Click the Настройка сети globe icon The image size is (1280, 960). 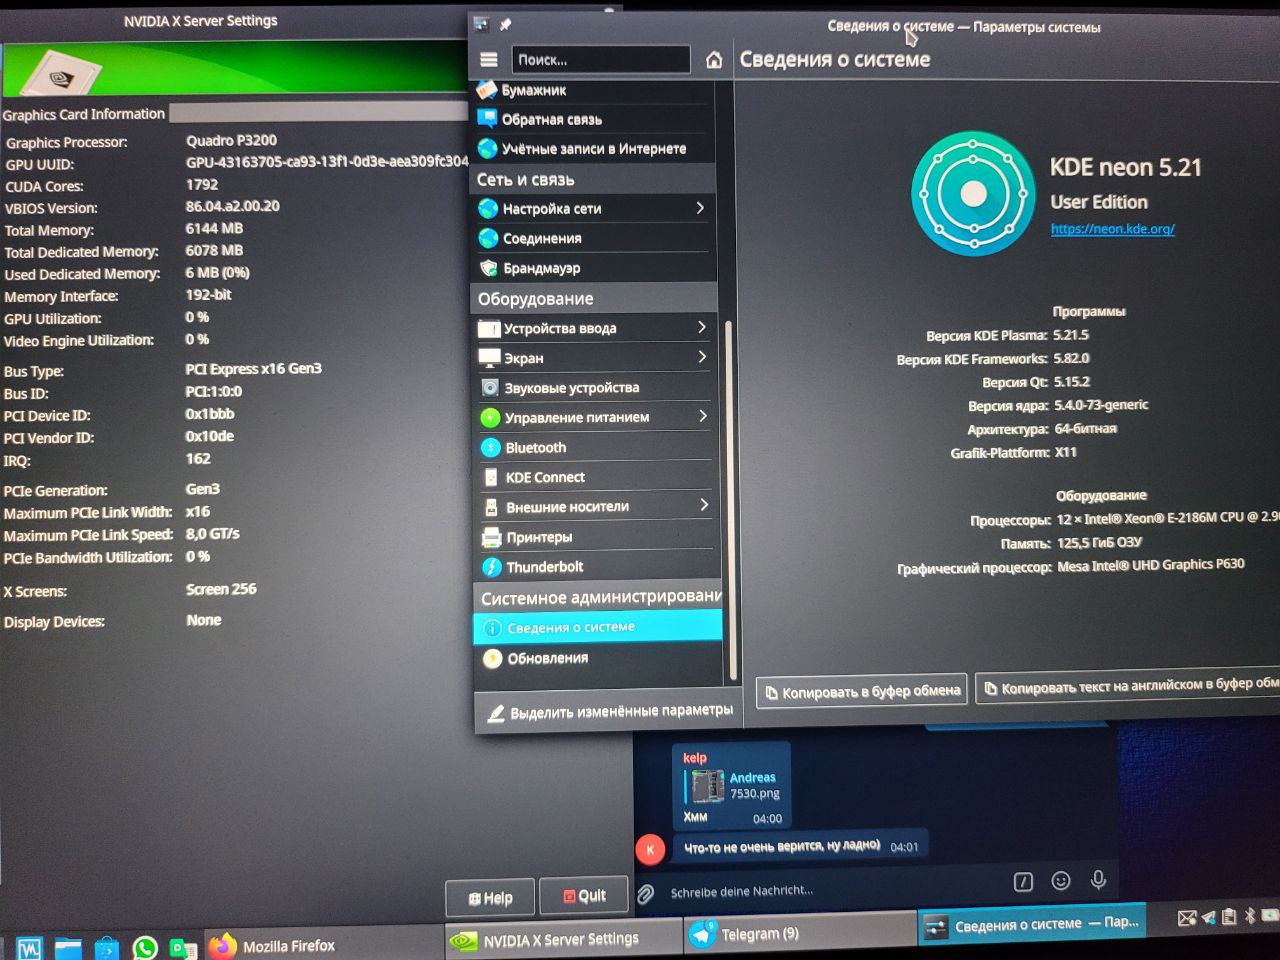coord(488,208)
